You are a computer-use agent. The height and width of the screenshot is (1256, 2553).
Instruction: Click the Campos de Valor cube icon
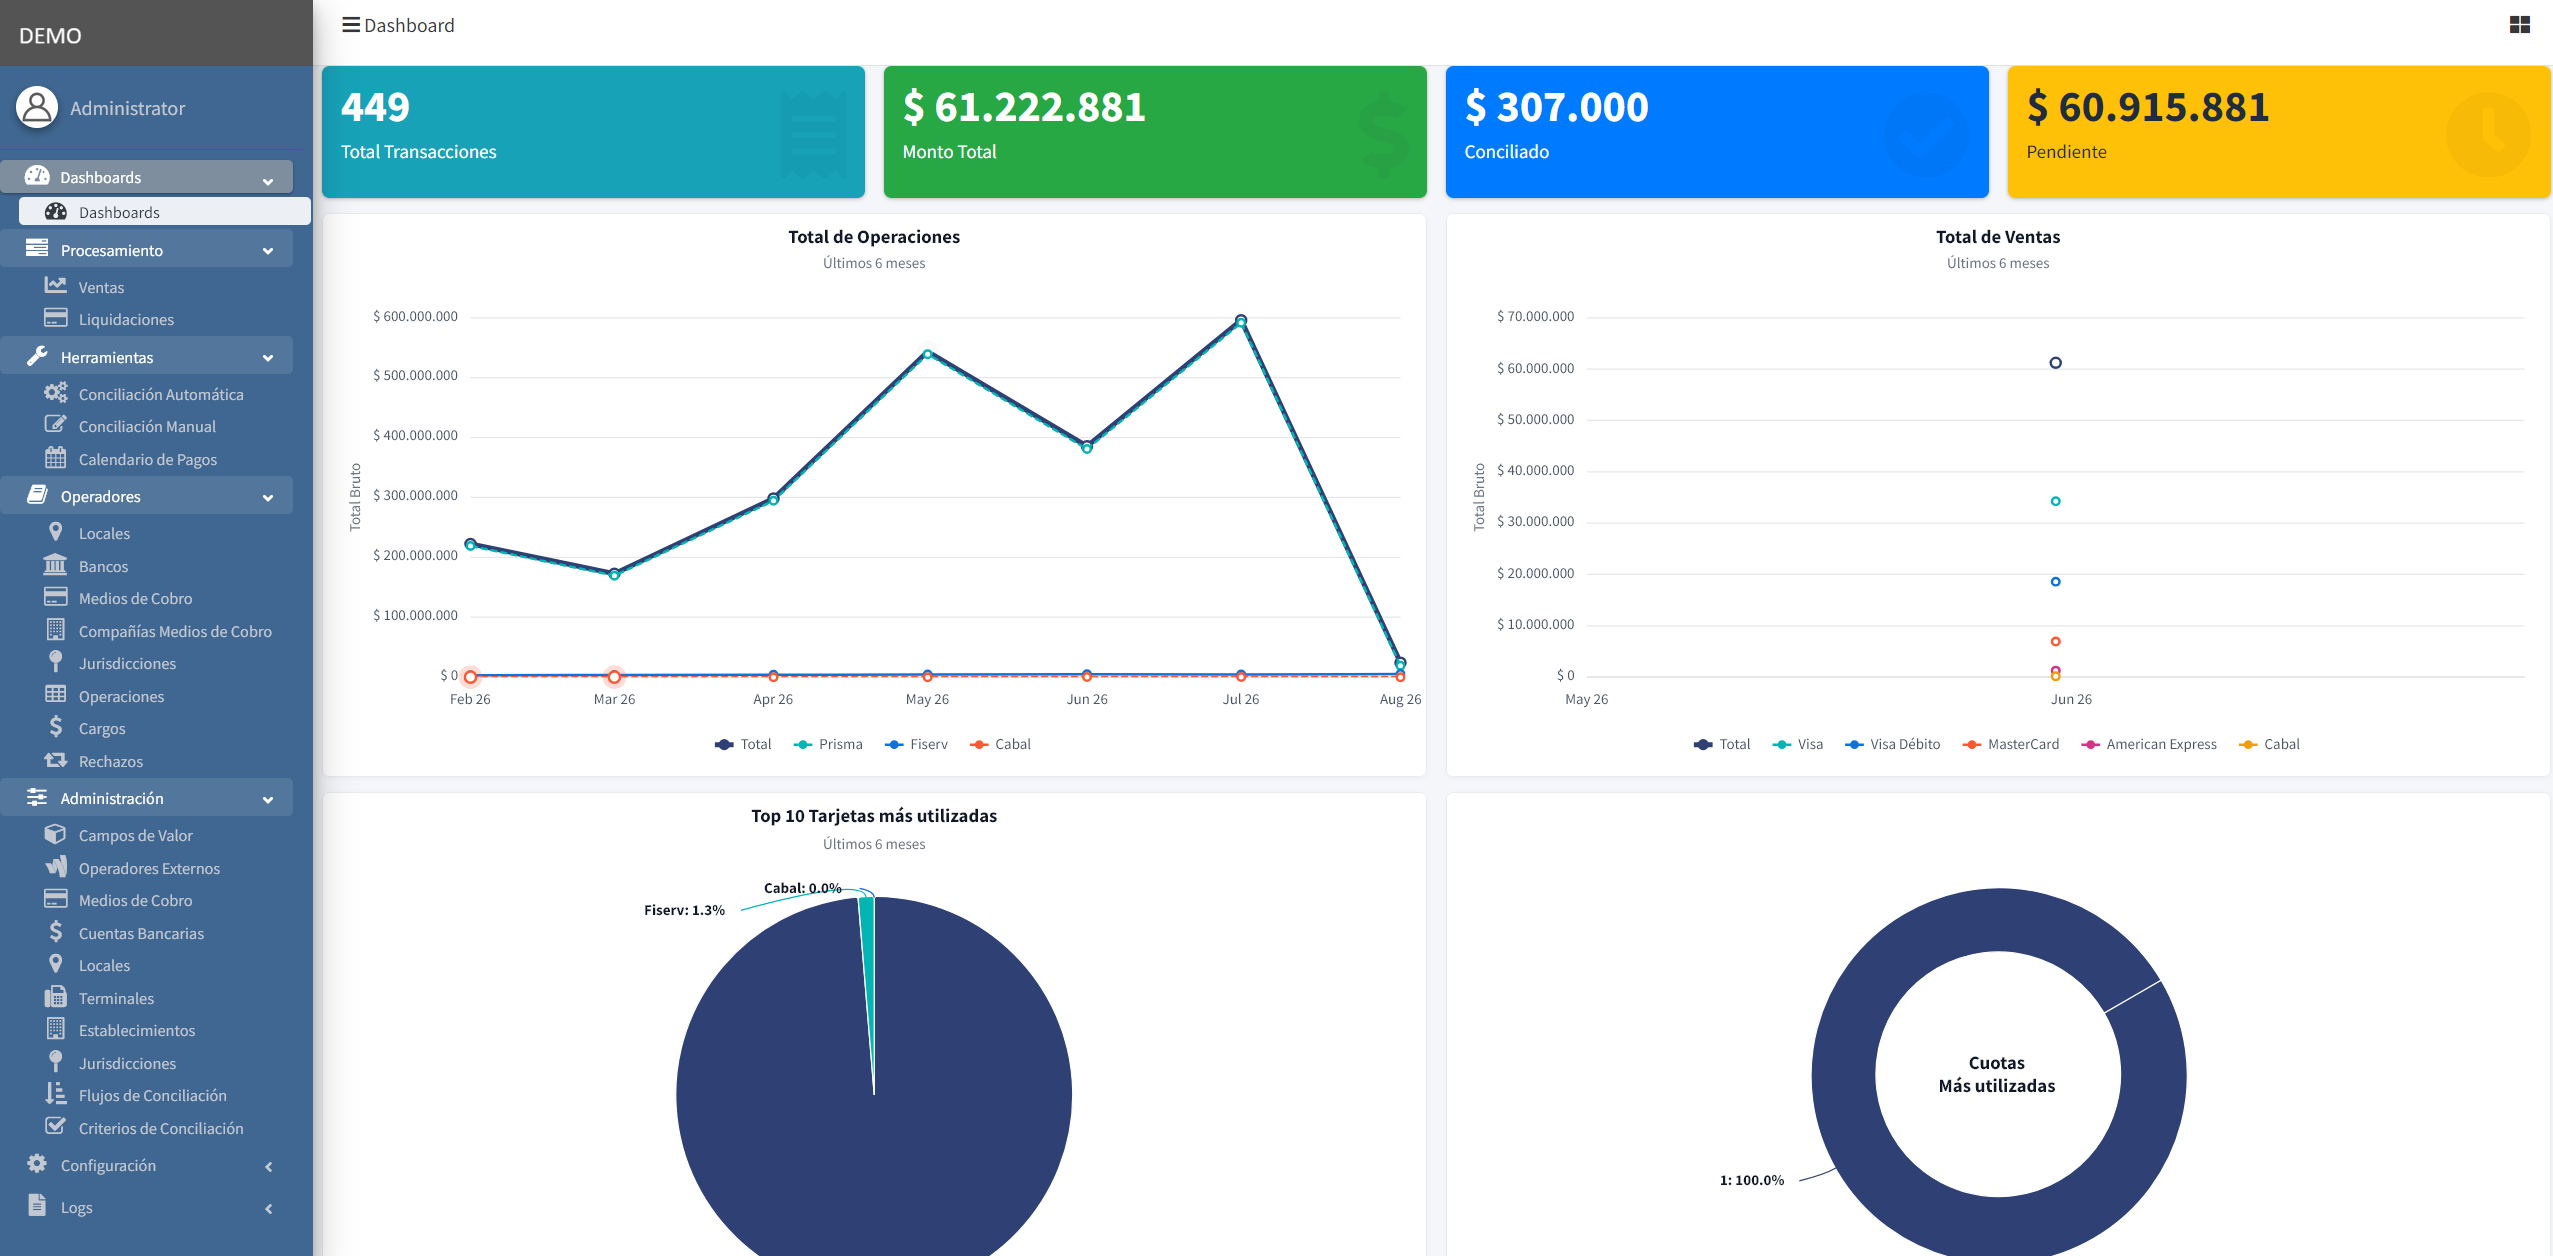[x=55, y=834]
